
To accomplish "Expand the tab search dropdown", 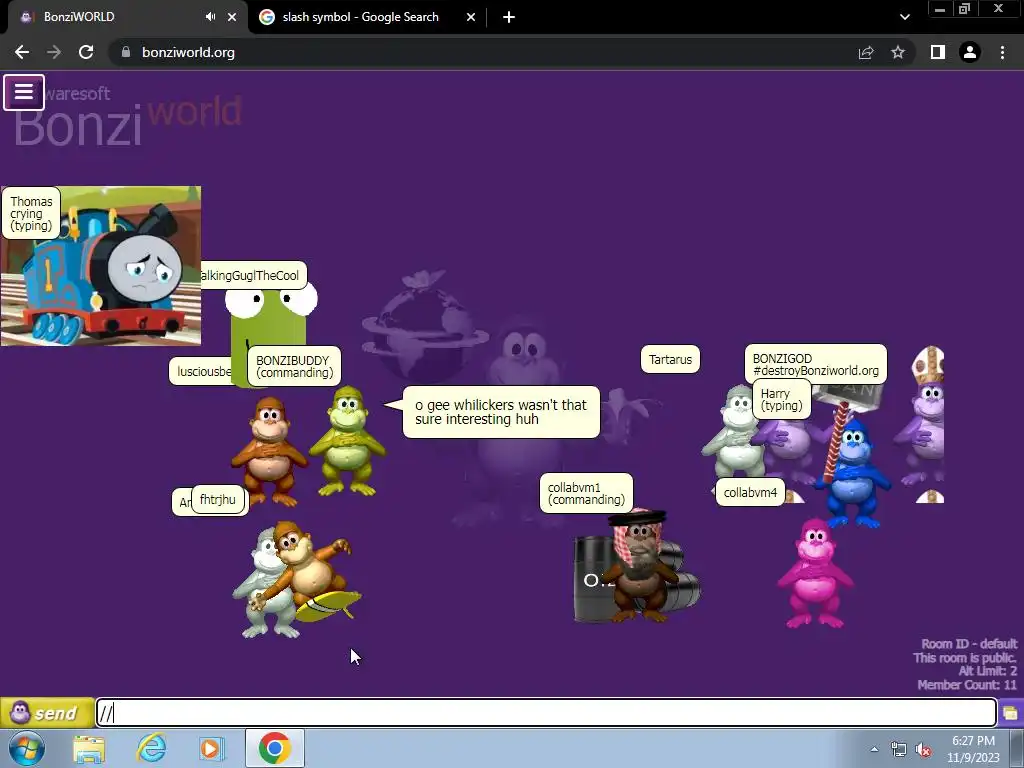I will pos(904,17).
